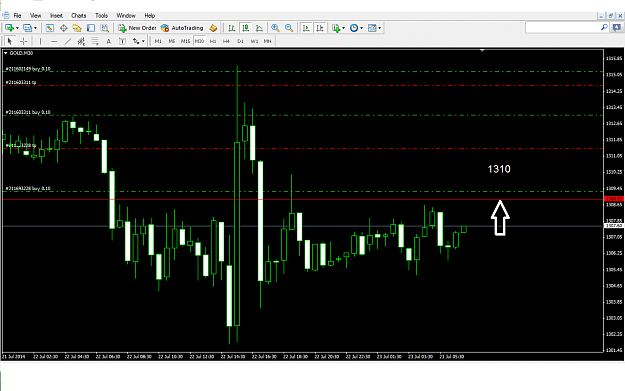This screenshot has height=391, width=625.
Task: Switch to M1 timeframe
Action: [x=158, y=41]
